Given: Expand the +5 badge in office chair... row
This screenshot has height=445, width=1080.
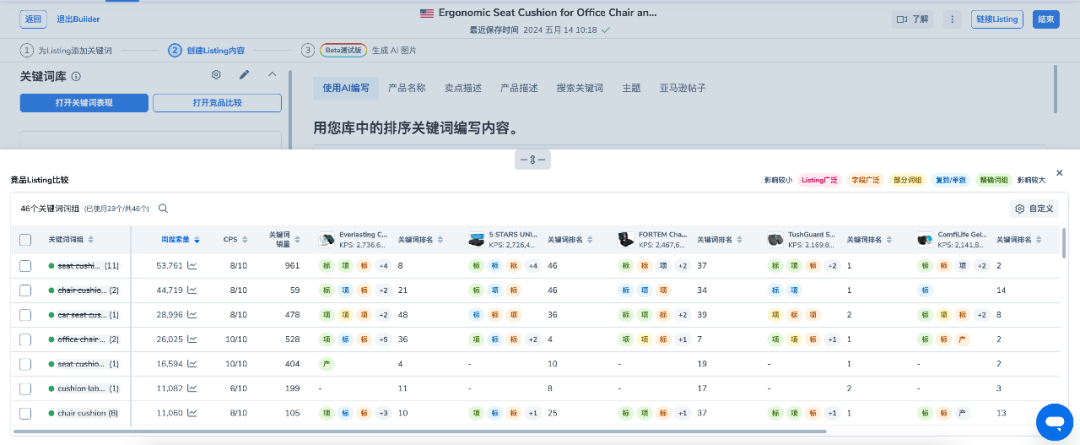Looking at the screenshot, I should click(384, 339).
